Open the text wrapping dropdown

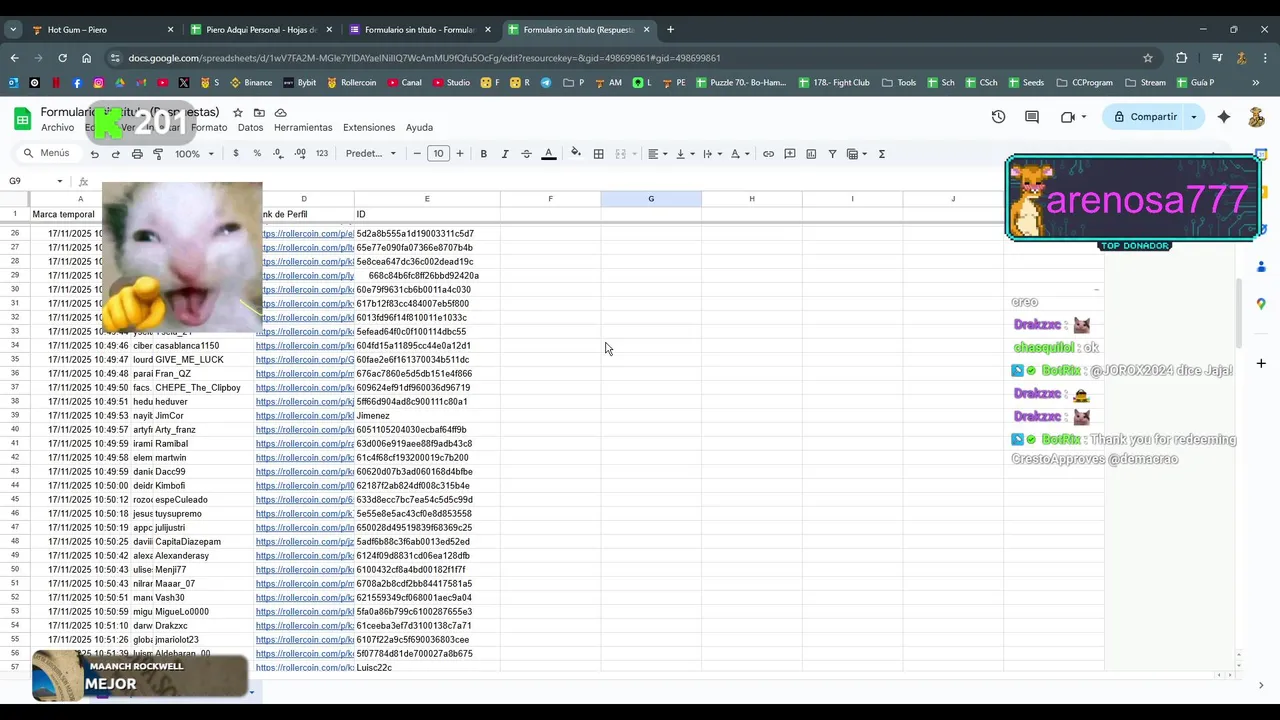tap(711, 154)
